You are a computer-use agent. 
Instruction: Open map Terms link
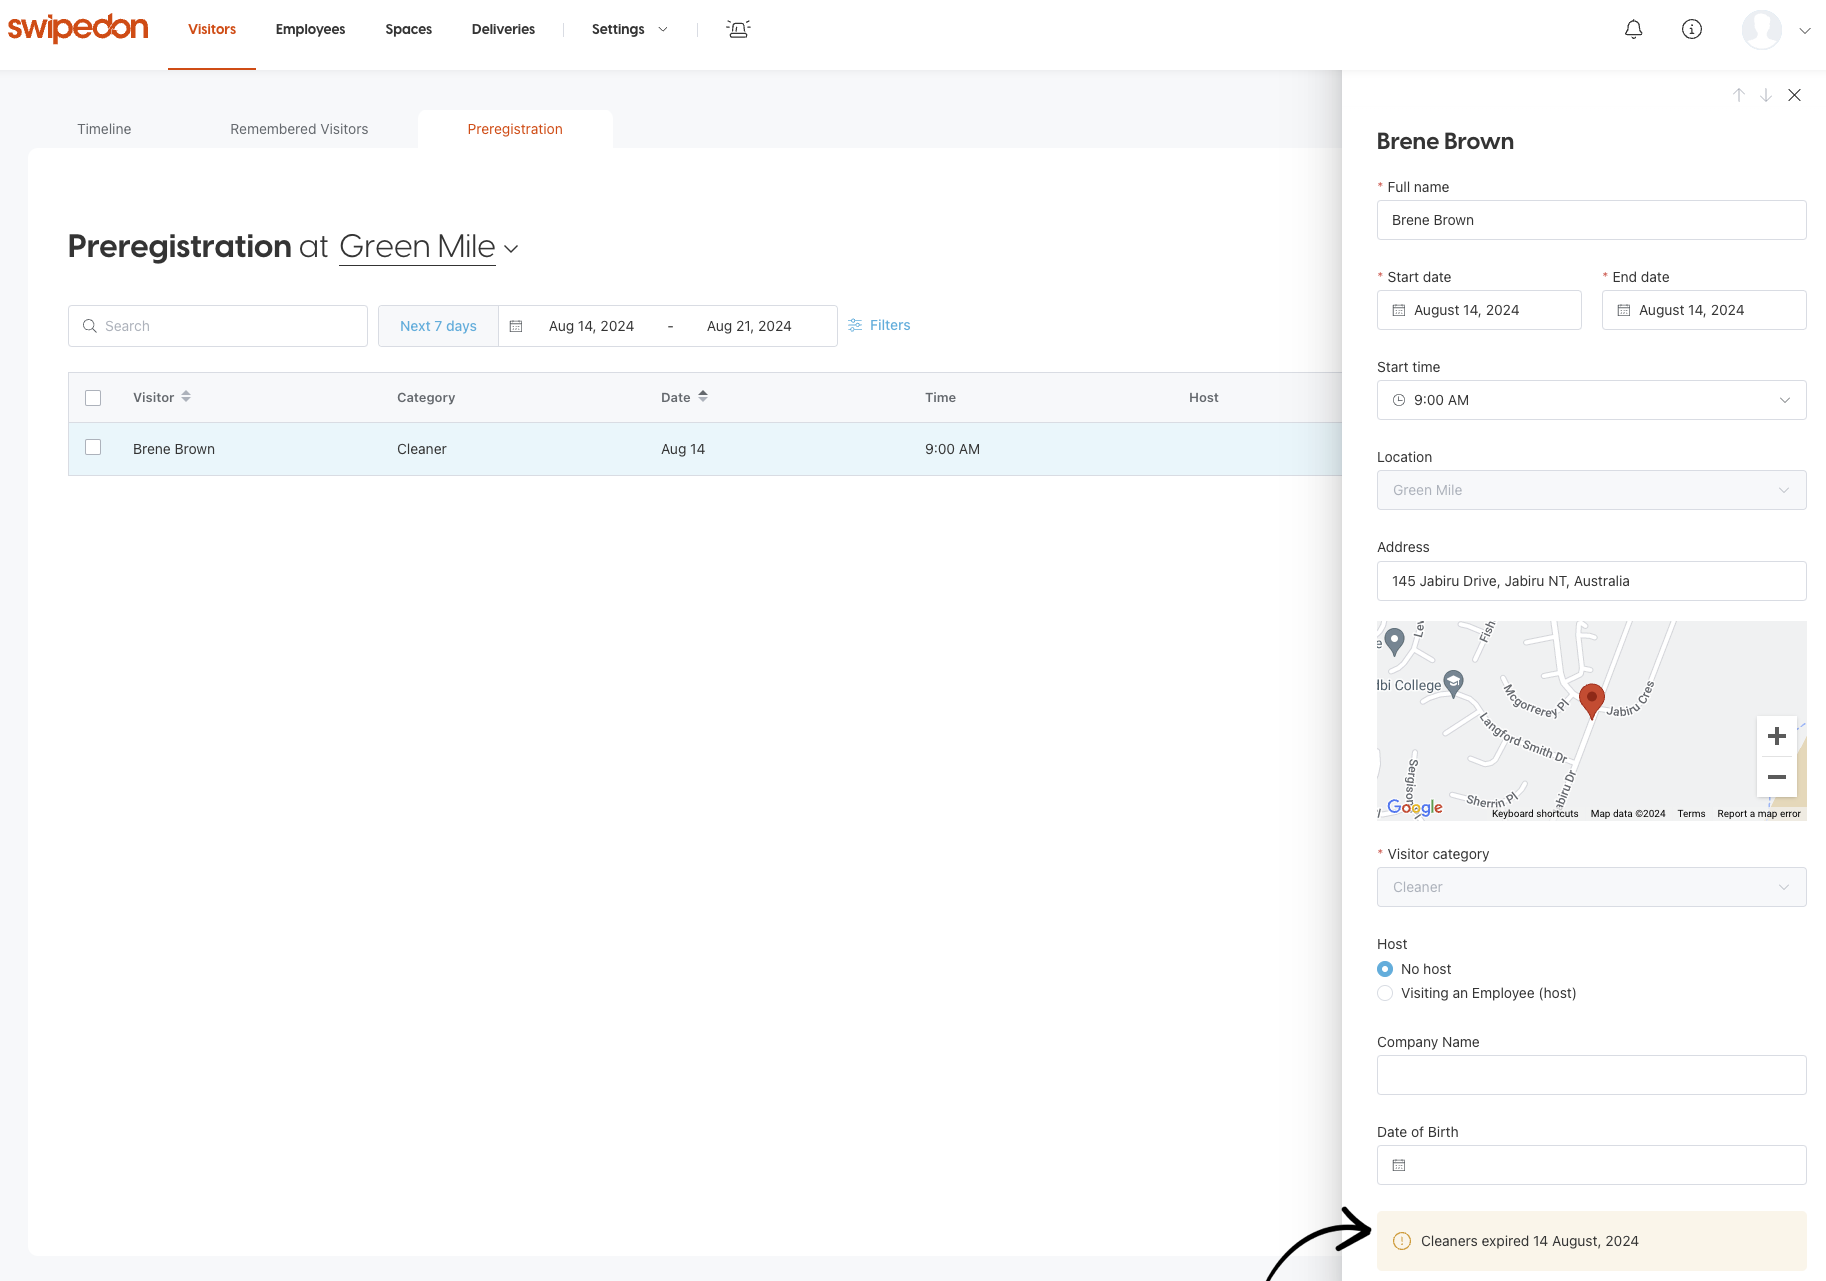click(1691, 813)
